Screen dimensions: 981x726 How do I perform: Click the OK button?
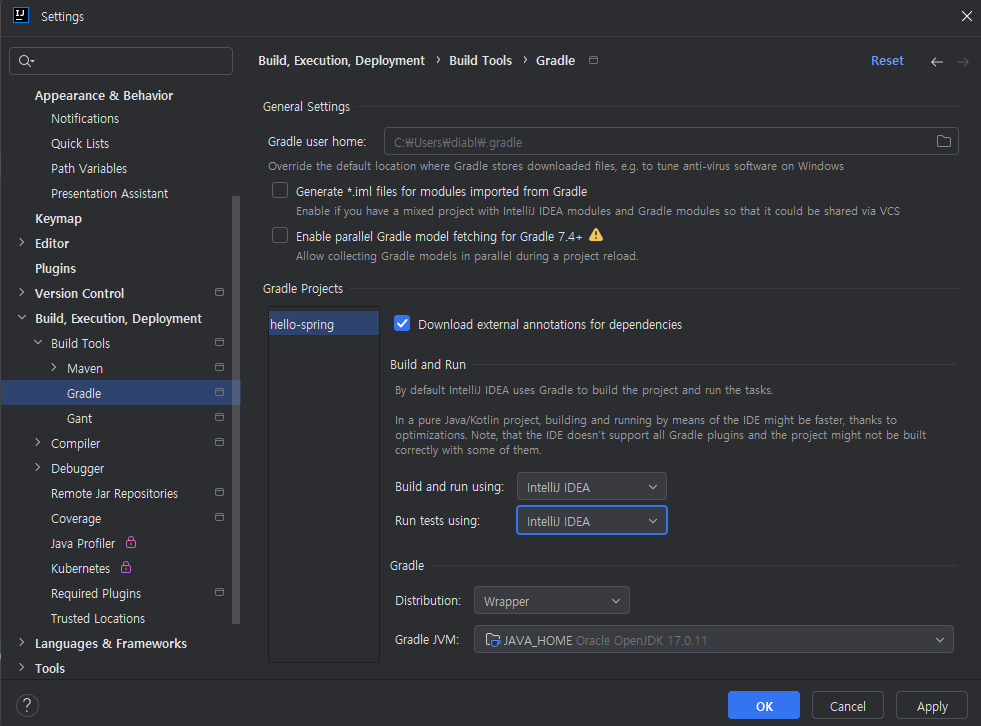tap(763, 706)
